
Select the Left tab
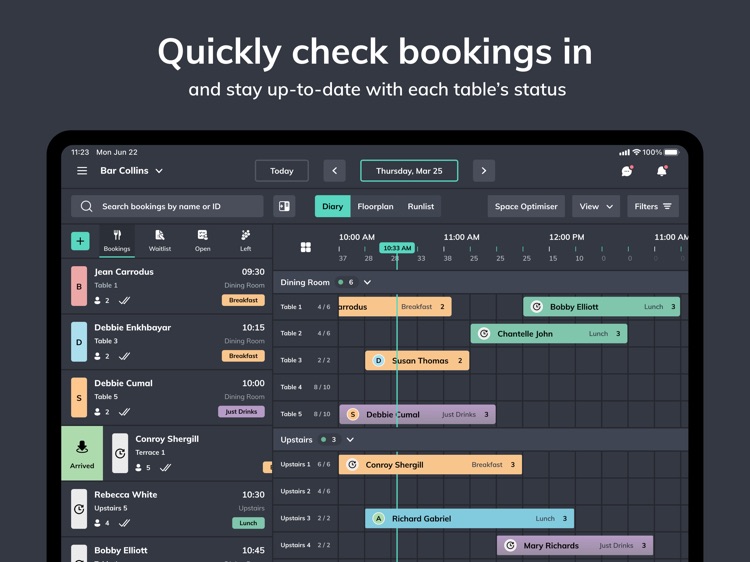click(245, 242)
